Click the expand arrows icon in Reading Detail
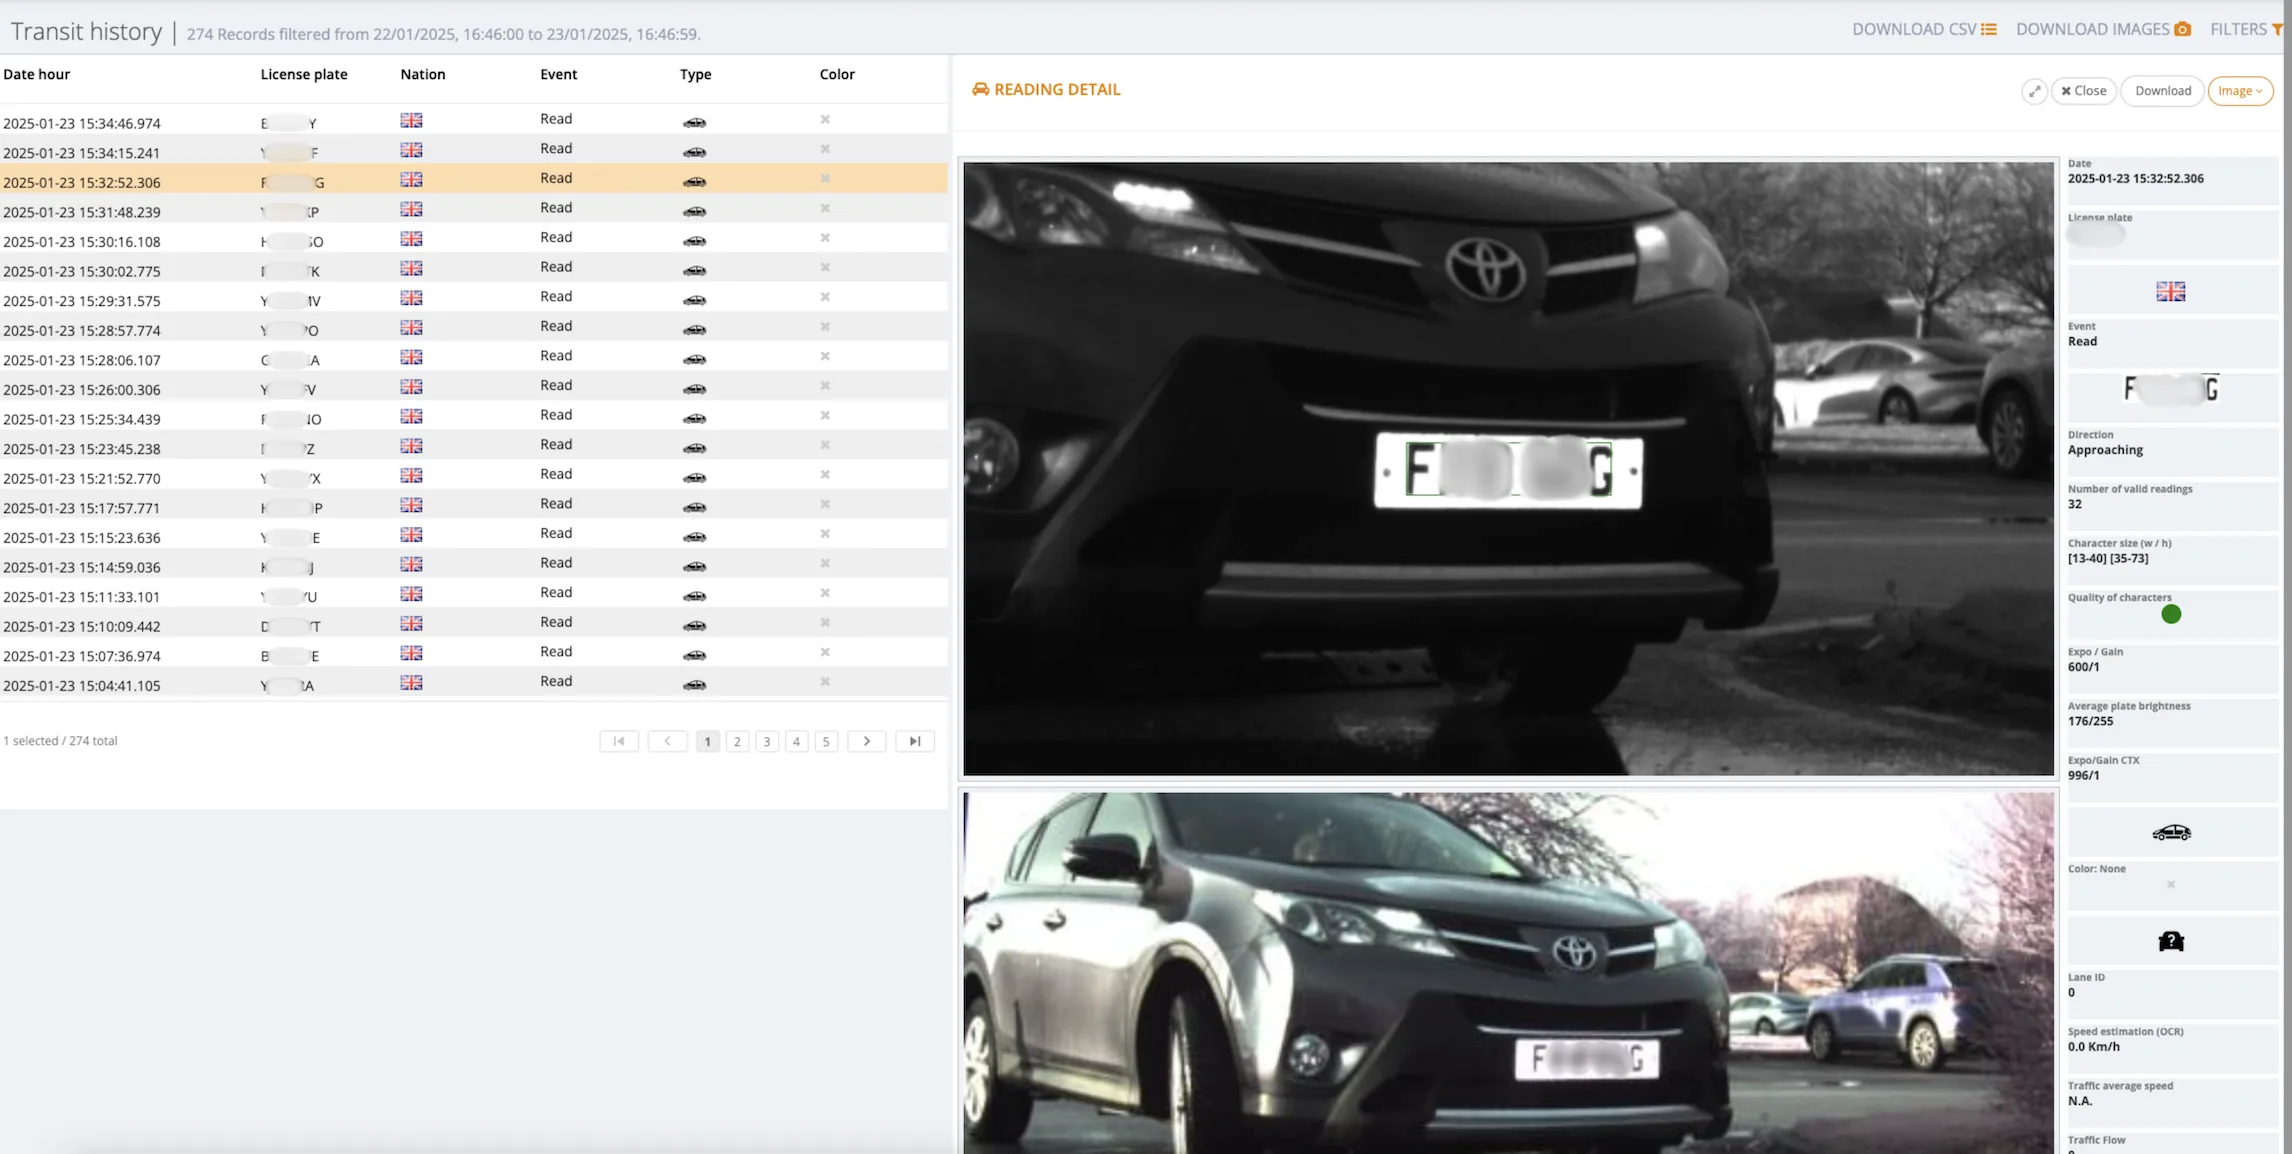 (x=2034, y=91)
